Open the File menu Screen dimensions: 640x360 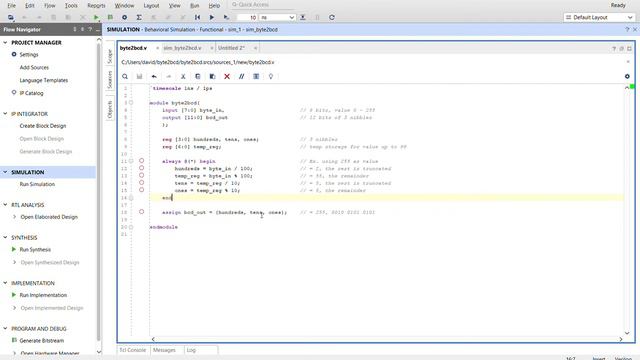(x=11, y=6)
